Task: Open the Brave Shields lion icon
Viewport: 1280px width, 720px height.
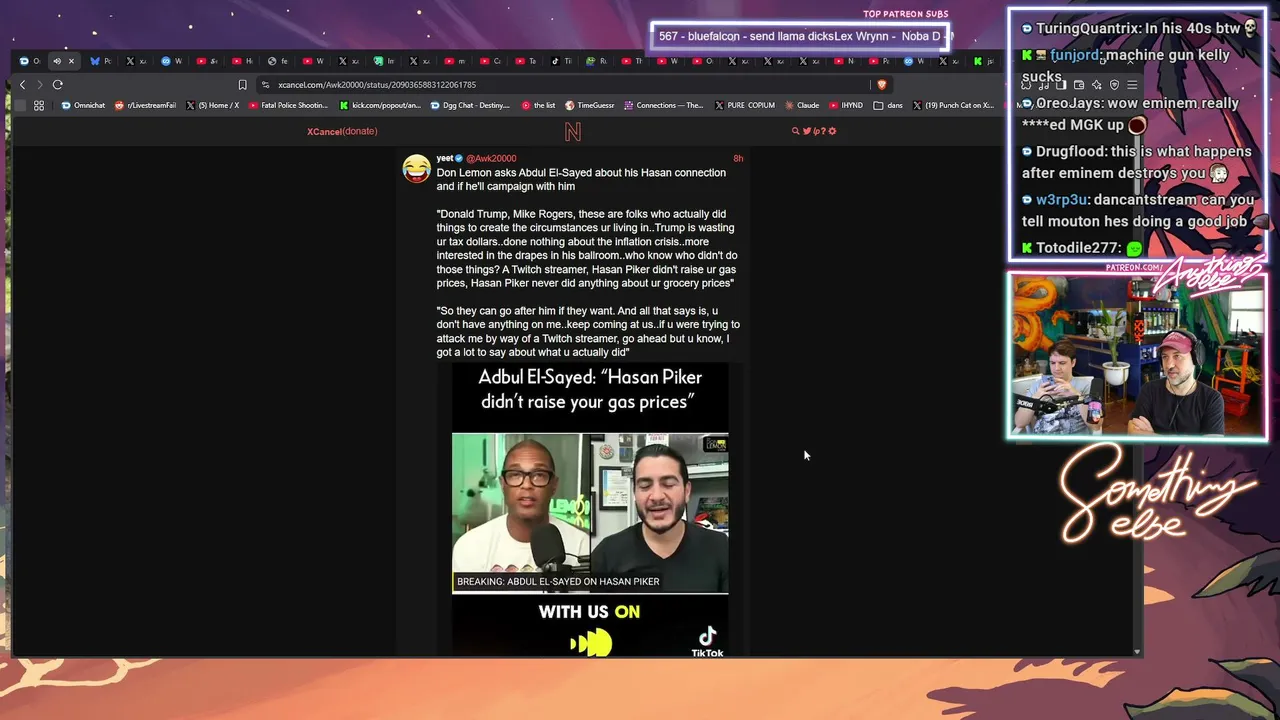Action: pyautogui.click(x=881, y=85)
